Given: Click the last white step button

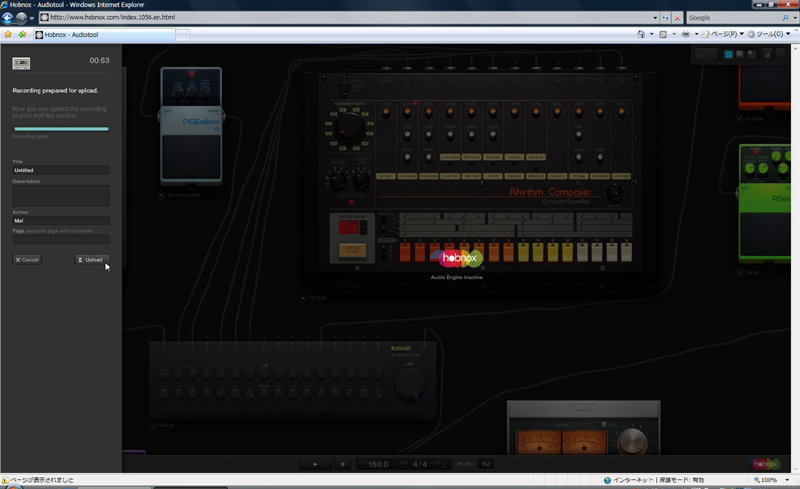Looking at the screenshot, I should [x=627, y=252].
